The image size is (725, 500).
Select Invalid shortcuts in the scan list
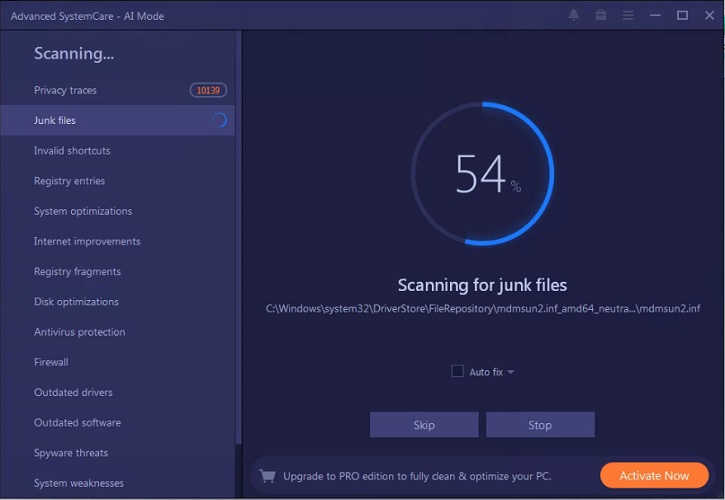pyautogui.click(x=72, y=151)
